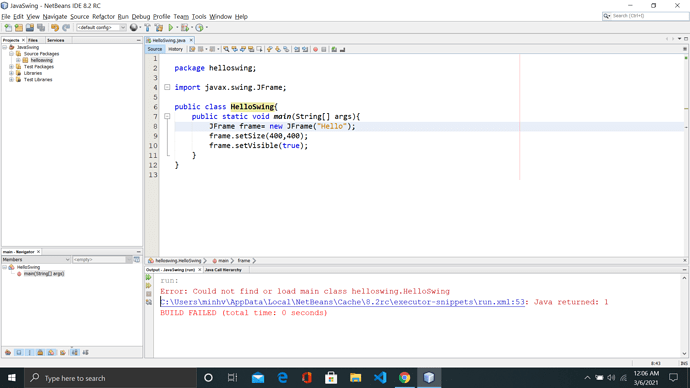
Task: Click the Profile Project toolbar icon
Action: 199,28
